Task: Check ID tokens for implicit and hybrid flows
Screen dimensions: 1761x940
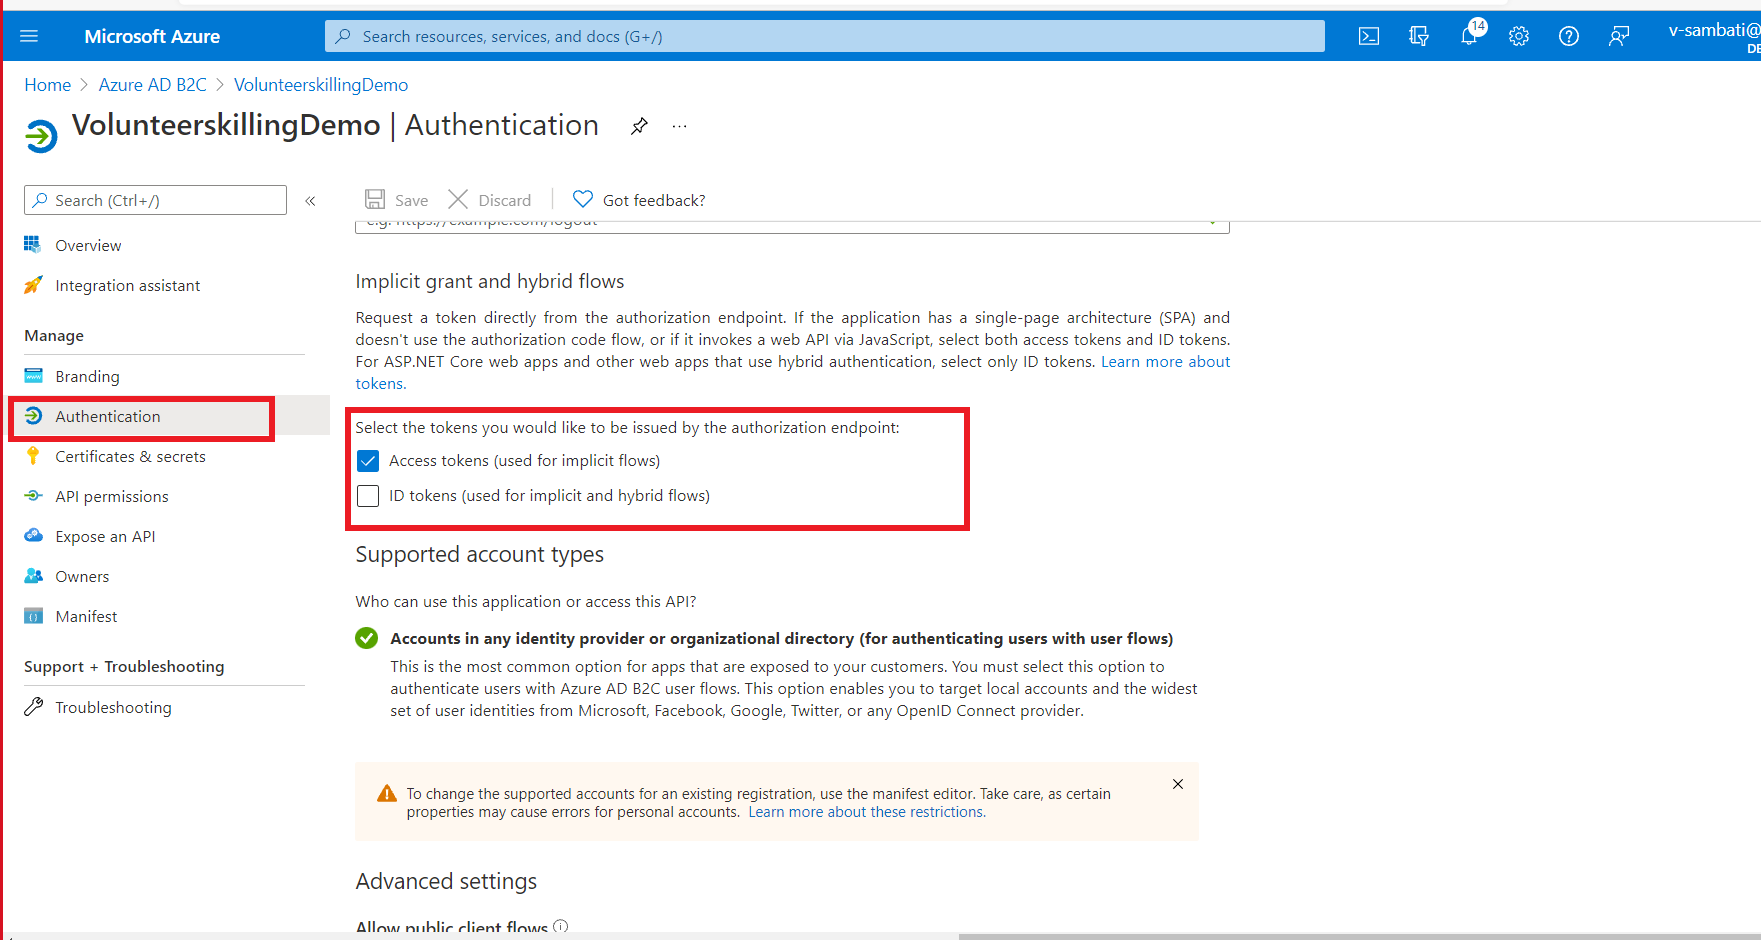Action: pos(368,496)
